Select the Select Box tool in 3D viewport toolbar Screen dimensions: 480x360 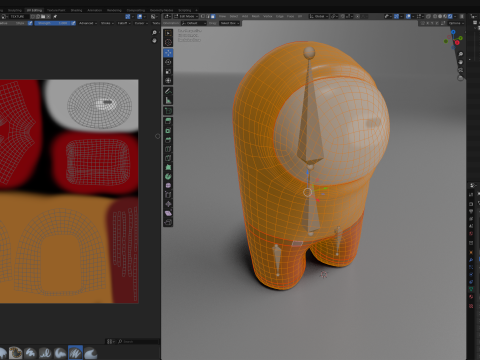click(168, 33)
